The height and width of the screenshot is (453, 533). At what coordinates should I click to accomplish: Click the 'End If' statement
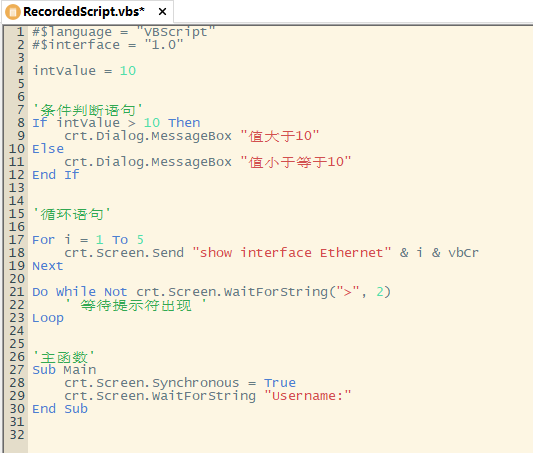[56, 175]
